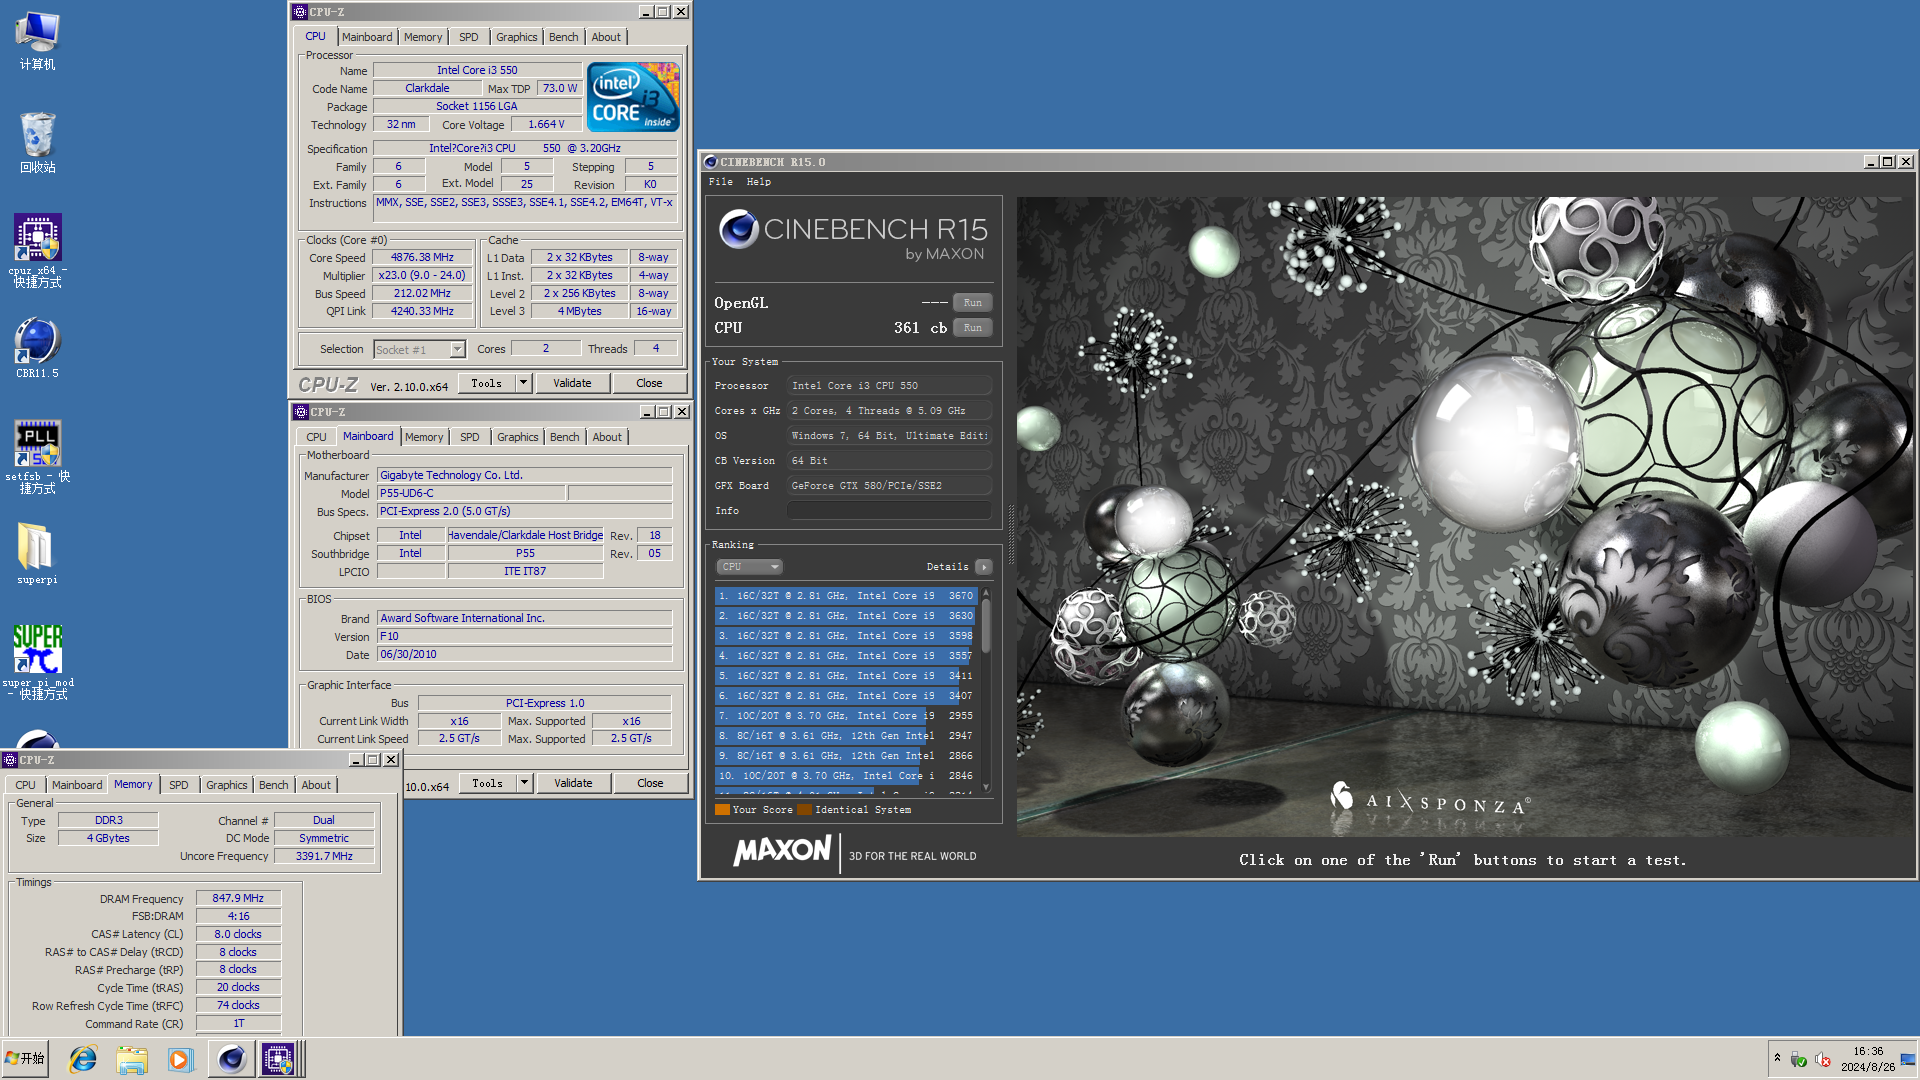Switch to Graphics tab in top CPU-Z window
Screen dimensions: 1920x1080
click(x=517, y=37)
